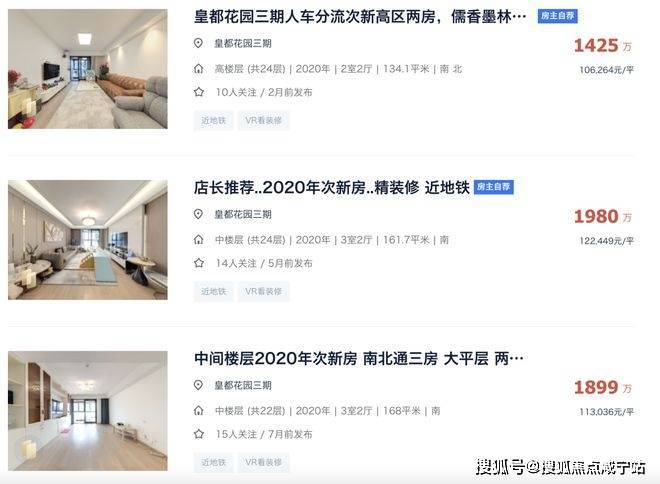
Task: Click house icon beside 134.1平米 details
Action: pyautogui.click(x=198, y=69)
